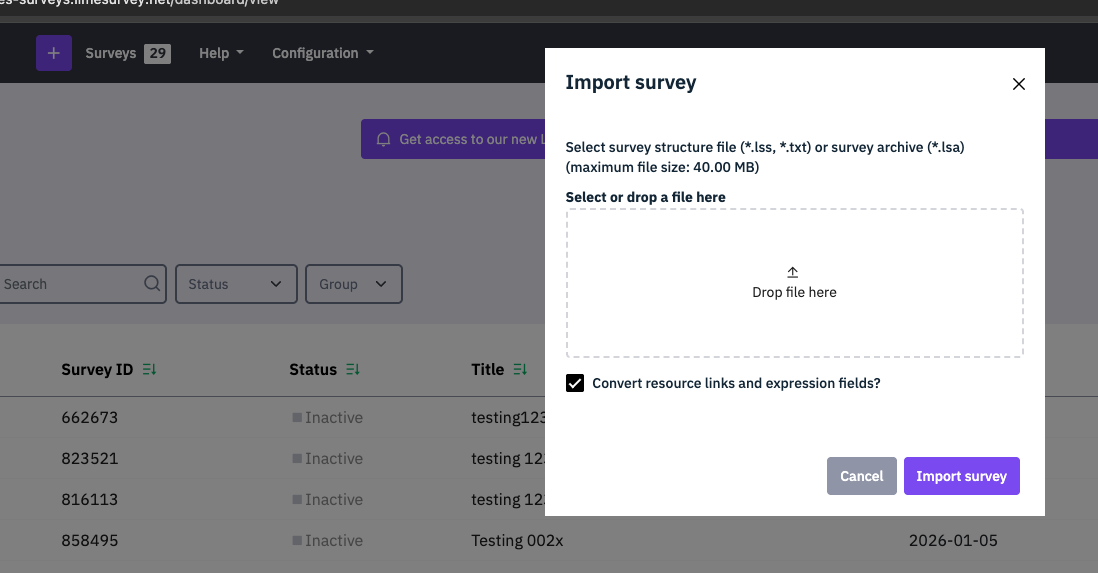Expand the Configuration menu

(323, 53)
